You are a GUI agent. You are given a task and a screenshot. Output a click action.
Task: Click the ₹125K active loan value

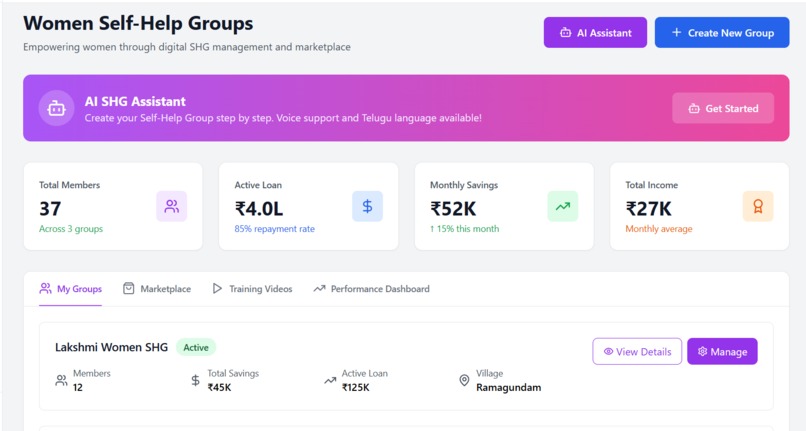[x=356, y=387]
